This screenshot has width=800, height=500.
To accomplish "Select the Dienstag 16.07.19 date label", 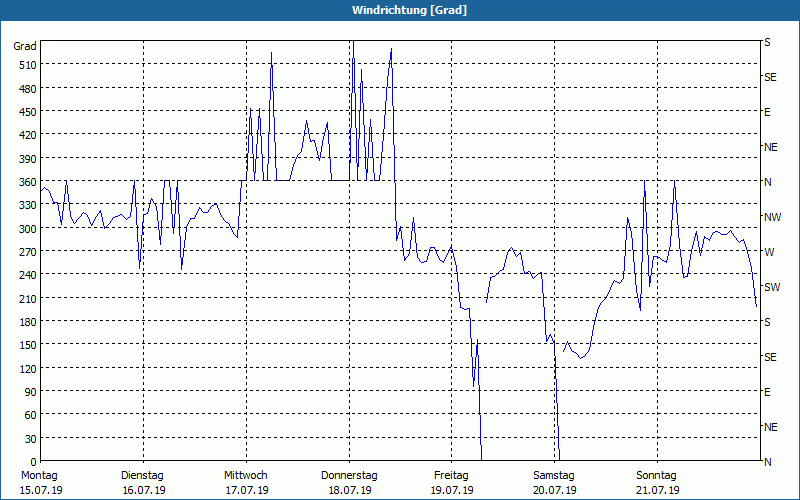I will point(142,482).
